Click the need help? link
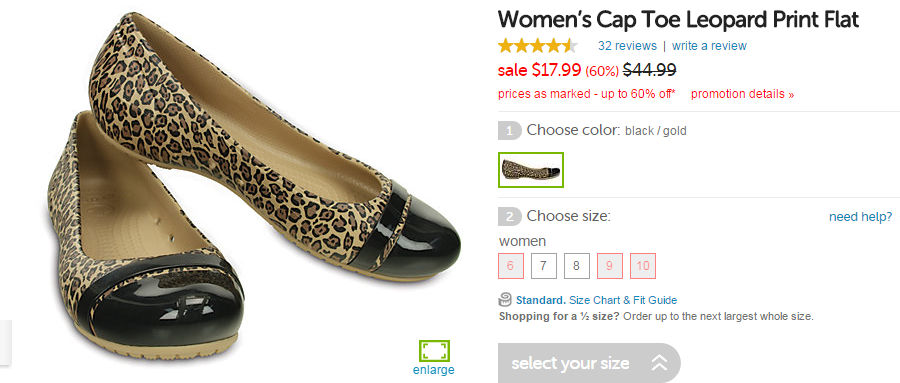This screenshot has height=383, width=900. 860,217
